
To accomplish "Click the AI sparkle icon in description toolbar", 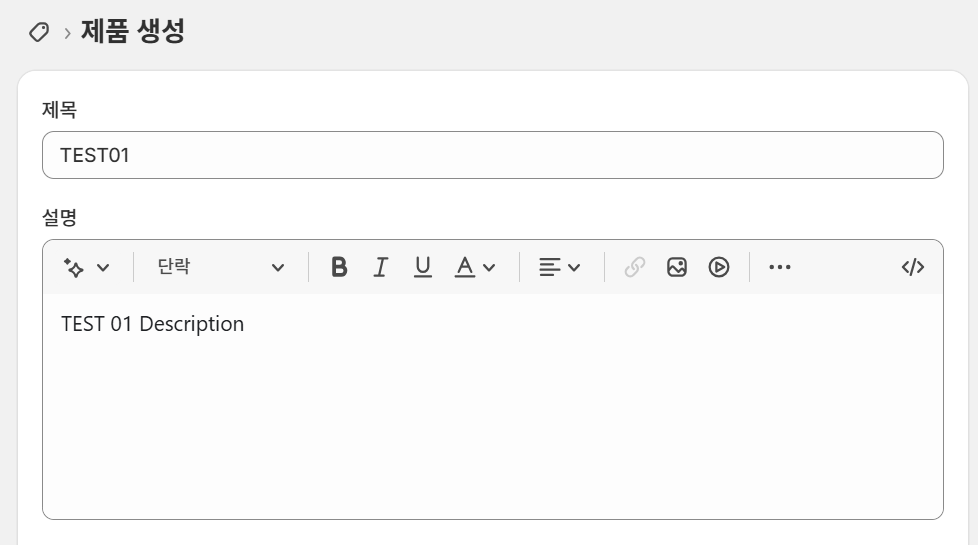I will (x=73, y=267).
